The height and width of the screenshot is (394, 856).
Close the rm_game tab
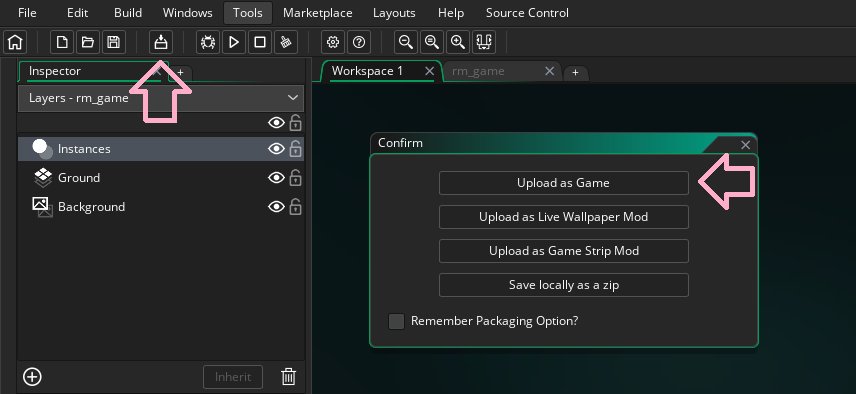pos(550,71)
